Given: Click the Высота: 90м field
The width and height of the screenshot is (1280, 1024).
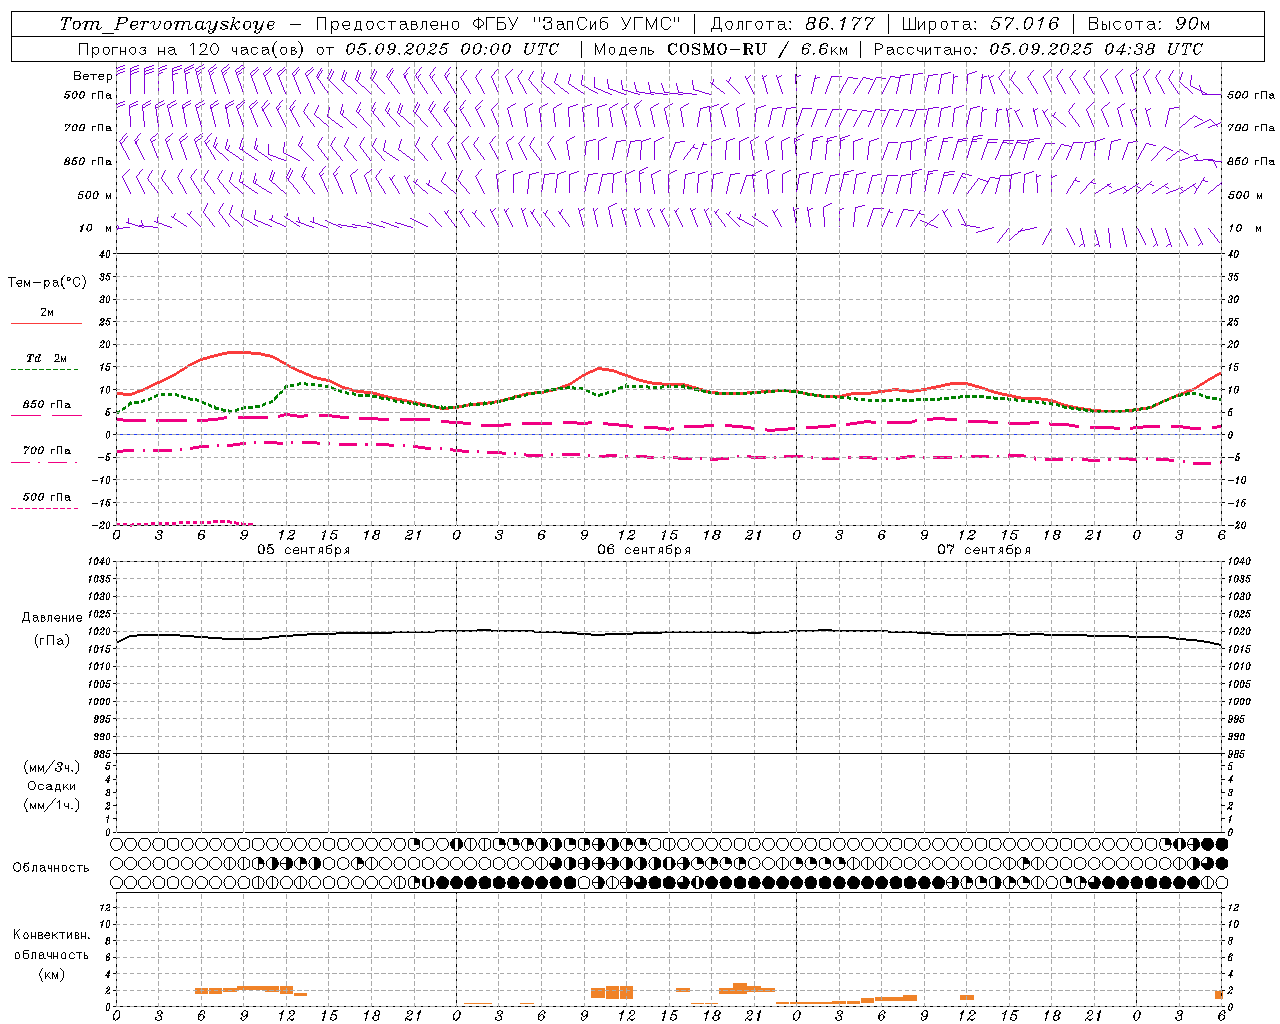Looking at the screenshot, I should pyautogui.click(x=1148, y=24).
